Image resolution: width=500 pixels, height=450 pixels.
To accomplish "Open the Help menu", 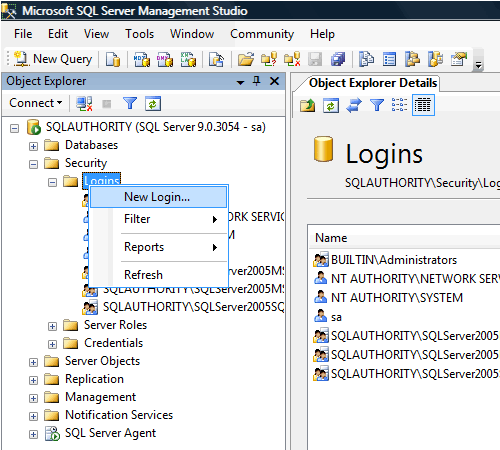I will tap(322, 34).
